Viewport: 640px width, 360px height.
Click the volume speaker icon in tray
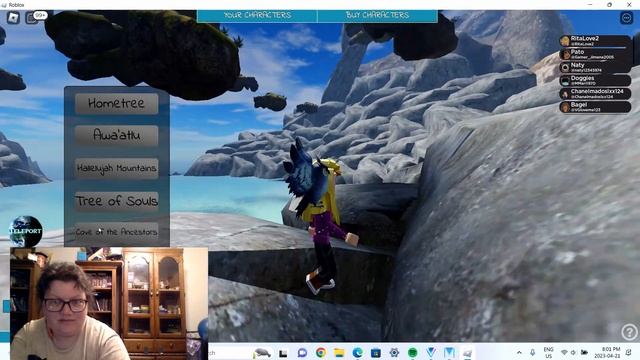coord(573,352)
